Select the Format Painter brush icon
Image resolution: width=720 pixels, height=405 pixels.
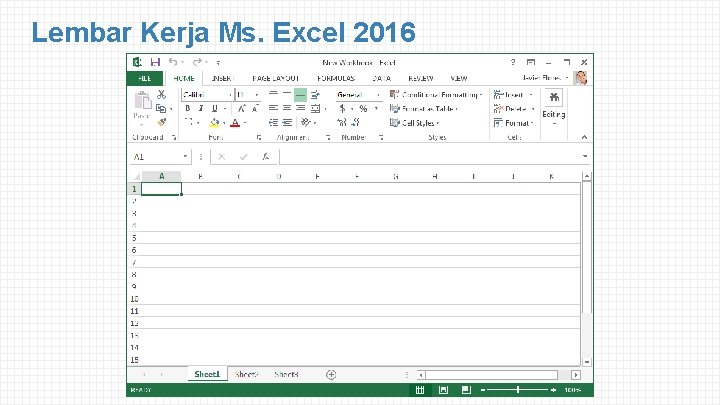161,122
